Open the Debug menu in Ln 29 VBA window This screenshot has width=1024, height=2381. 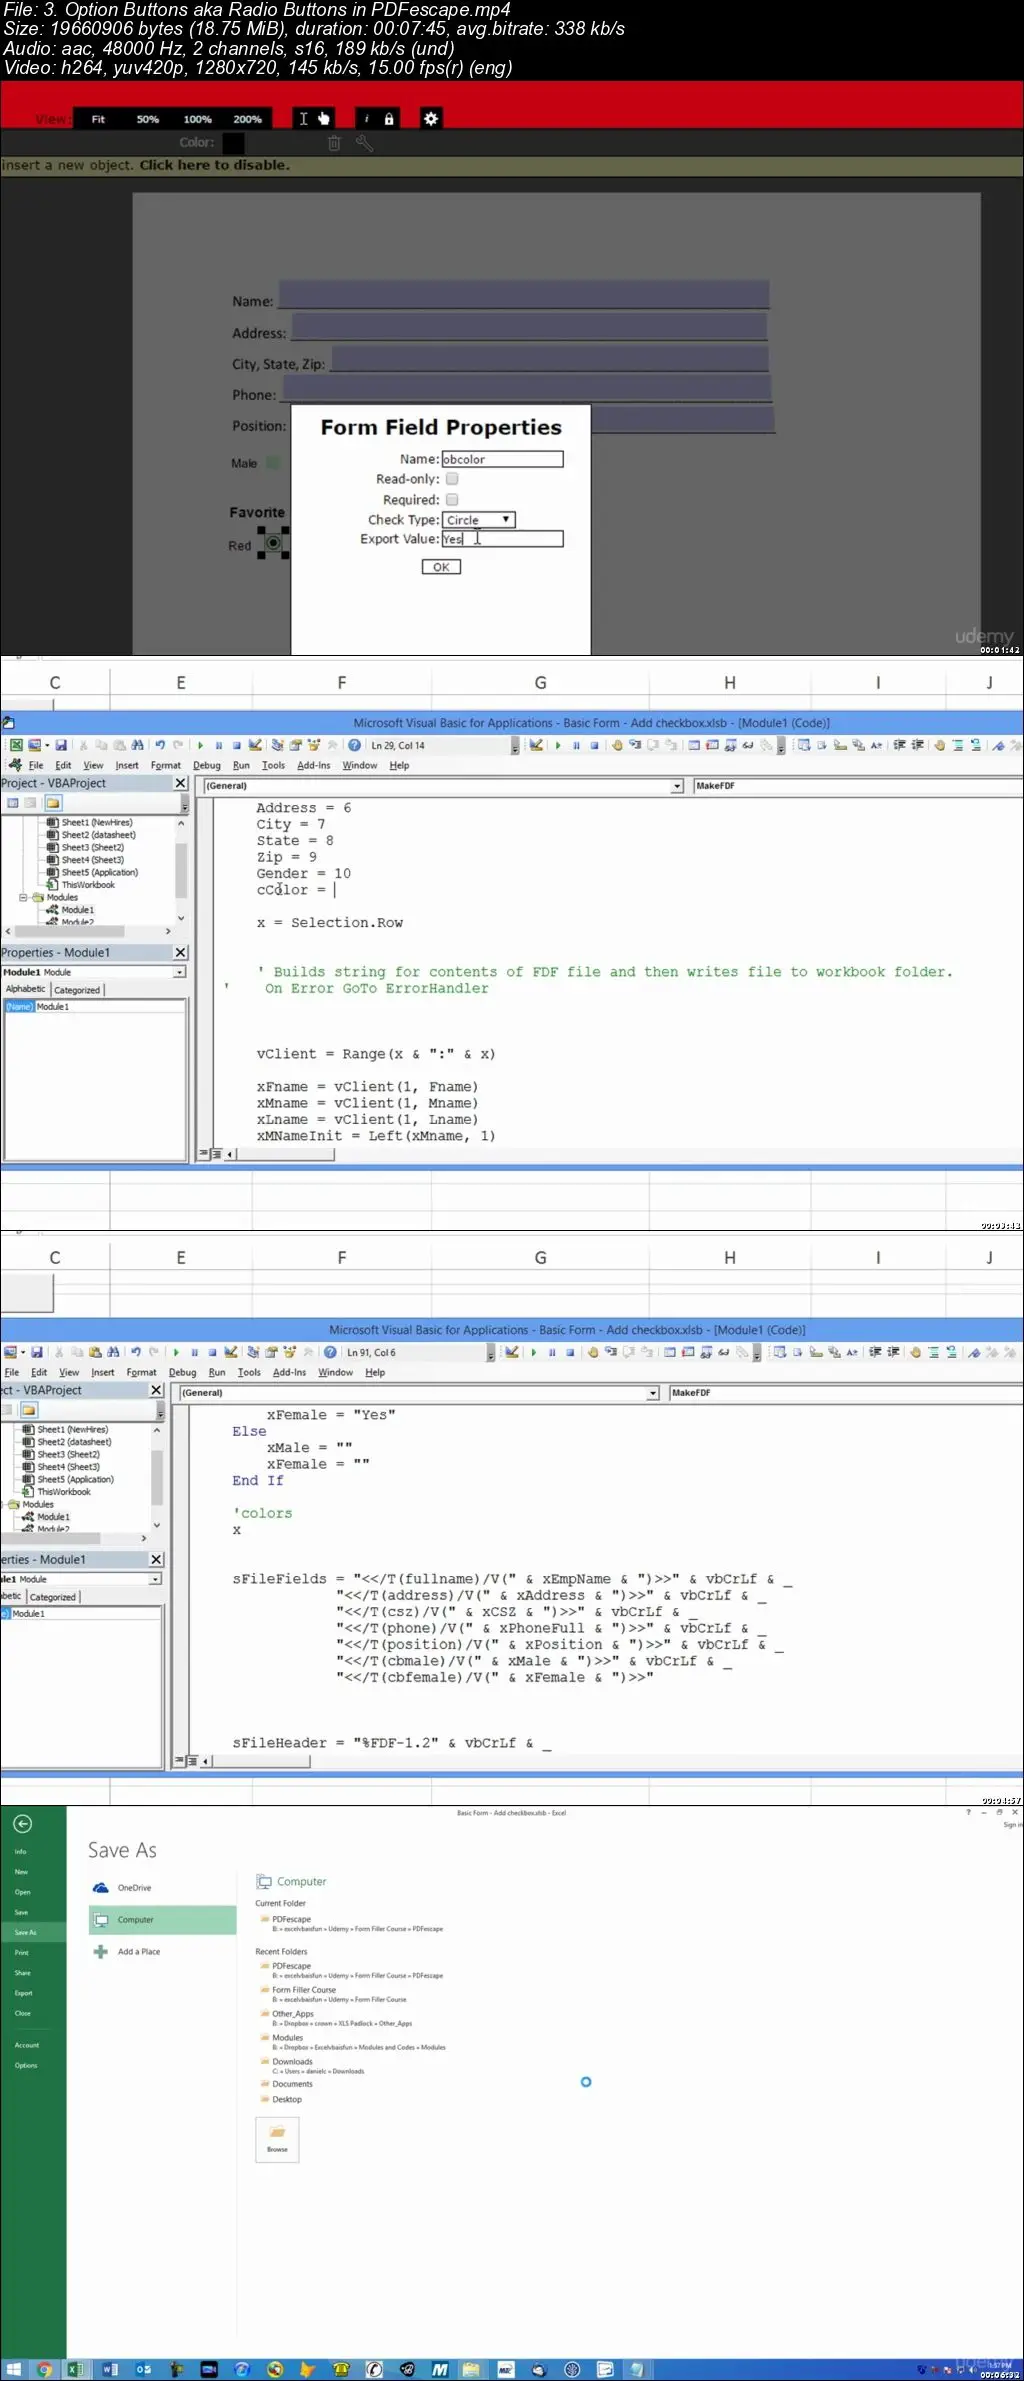207,766
